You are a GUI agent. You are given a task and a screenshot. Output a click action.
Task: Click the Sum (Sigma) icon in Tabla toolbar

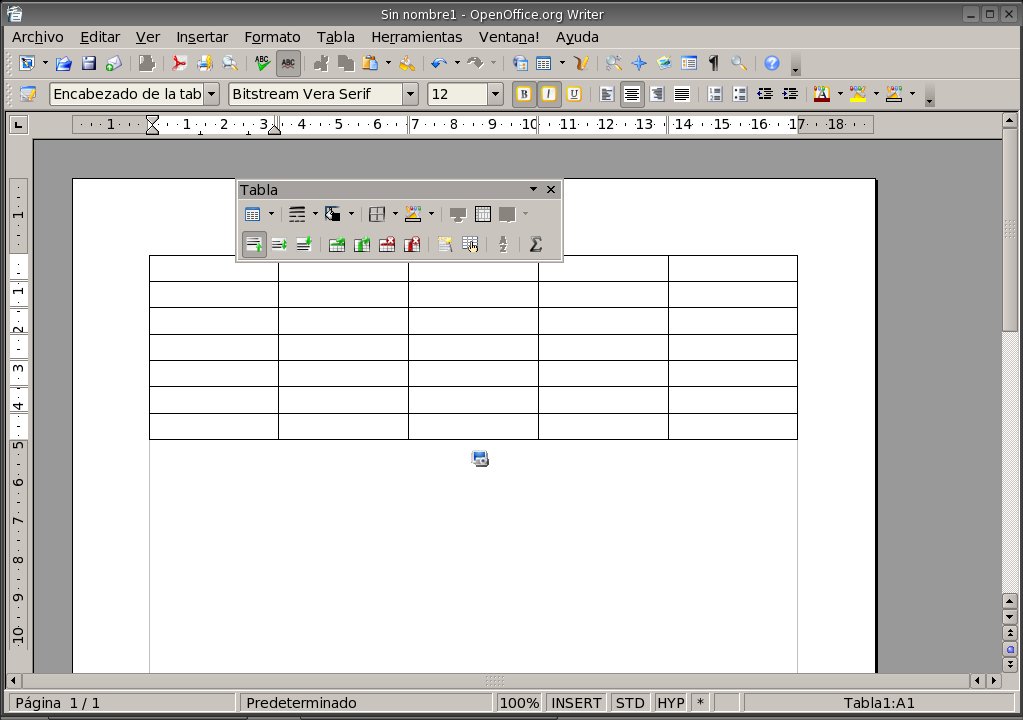536,245
